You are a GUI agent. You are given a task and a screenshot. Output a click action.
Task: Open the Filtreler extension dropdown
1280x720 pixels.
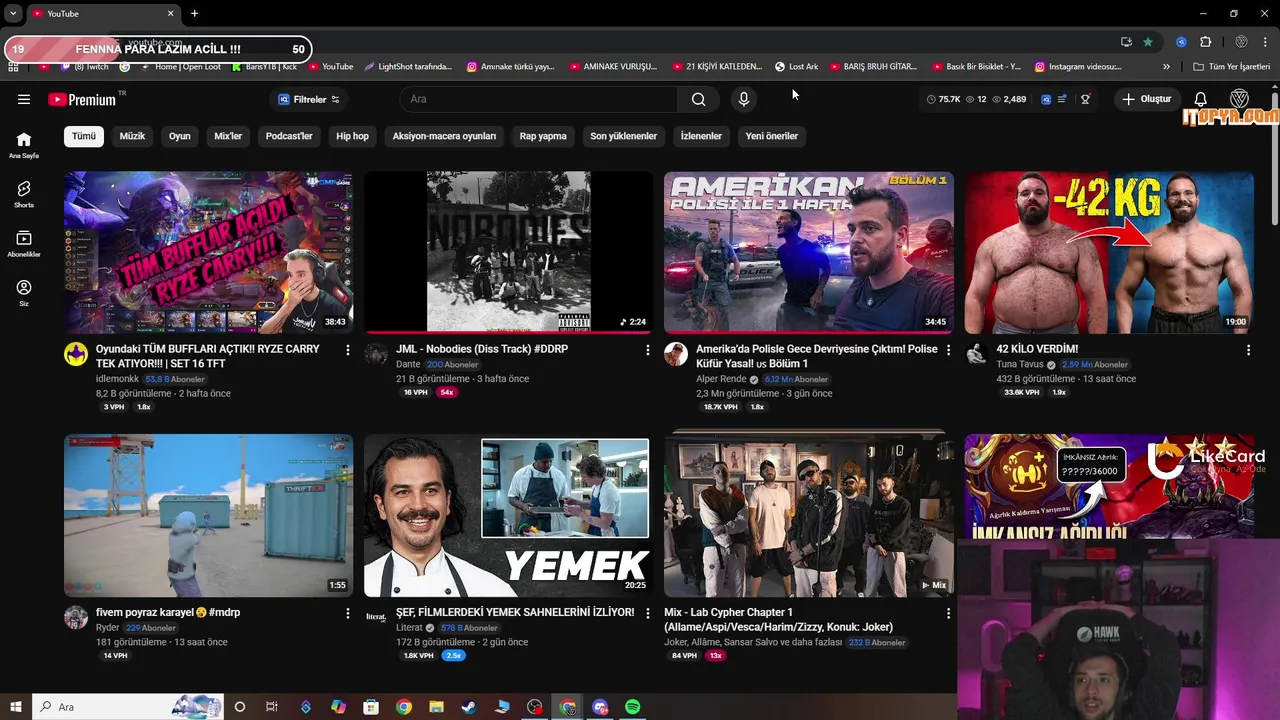click(309, 99)
